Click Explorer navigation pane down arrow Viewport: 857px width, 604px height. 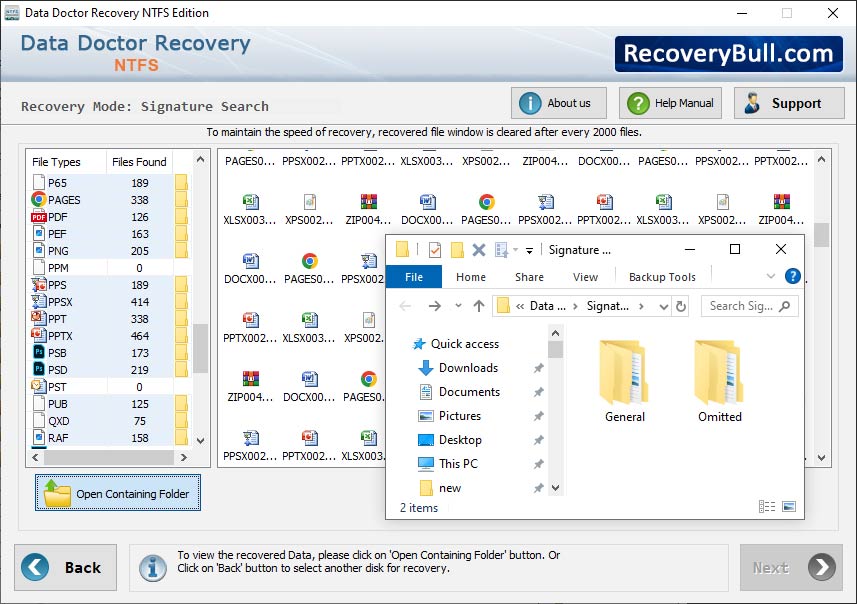coord(555,488)
